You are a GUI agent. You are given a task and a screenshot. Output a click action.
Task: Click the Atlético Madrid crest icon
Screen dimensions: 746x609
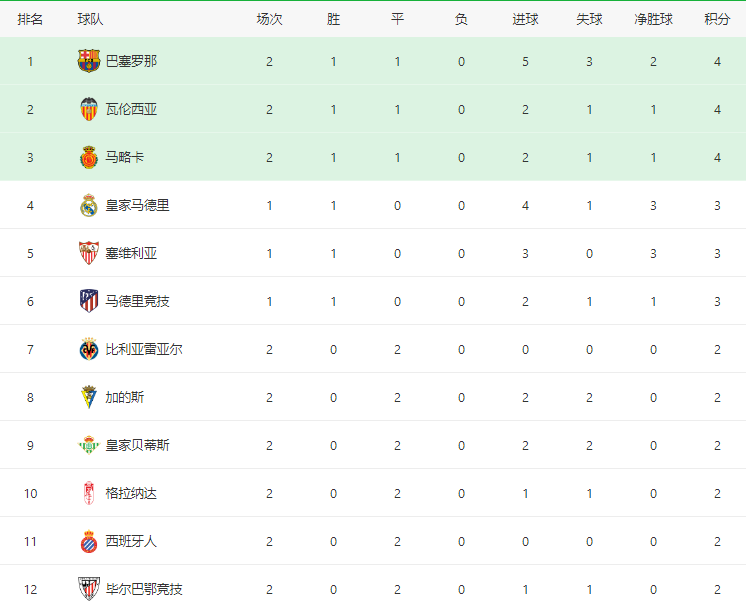coord(89,301)
